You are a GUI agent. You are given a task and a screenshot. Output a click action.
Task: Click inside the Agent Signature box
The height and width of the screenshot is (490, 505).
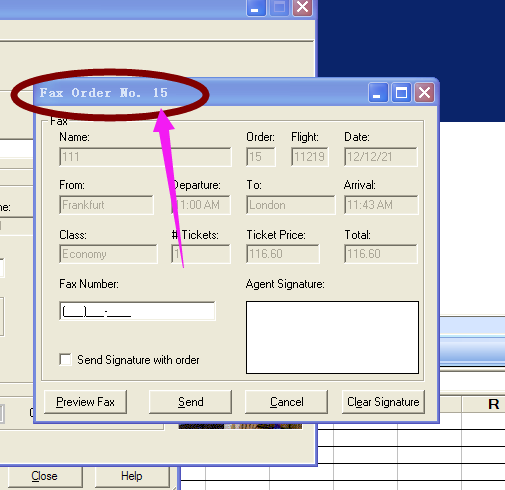click(x=332, y=337)
